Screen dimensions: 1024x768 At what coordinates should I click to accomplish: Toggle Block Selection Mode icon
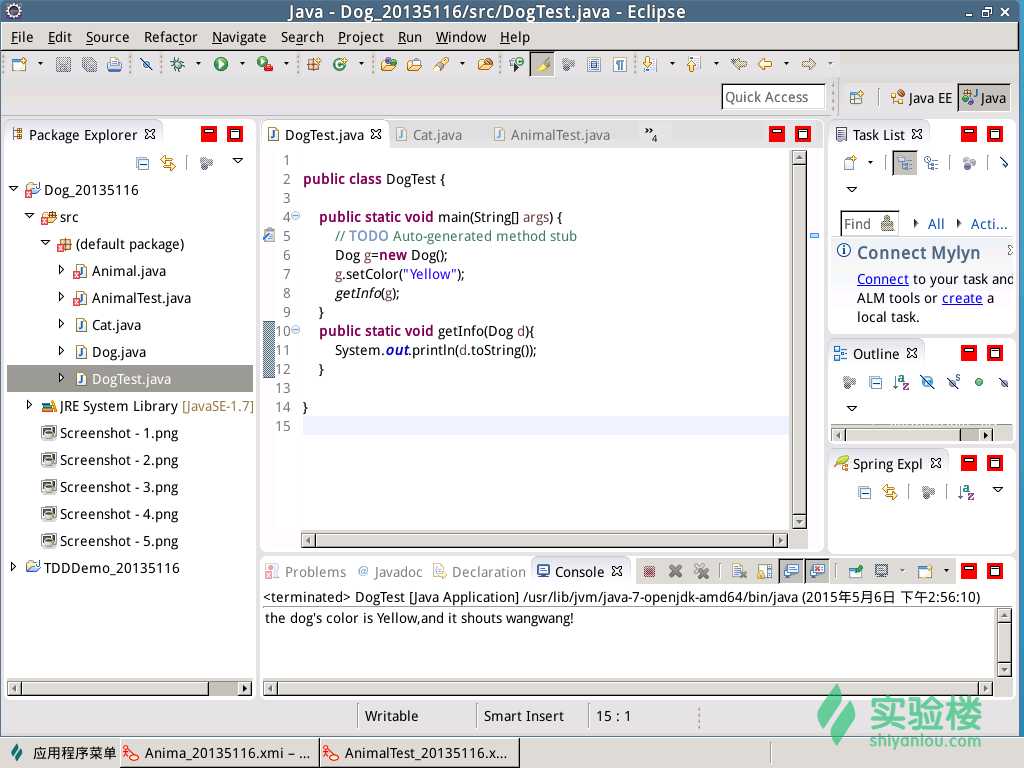click(x=594, y=64)
